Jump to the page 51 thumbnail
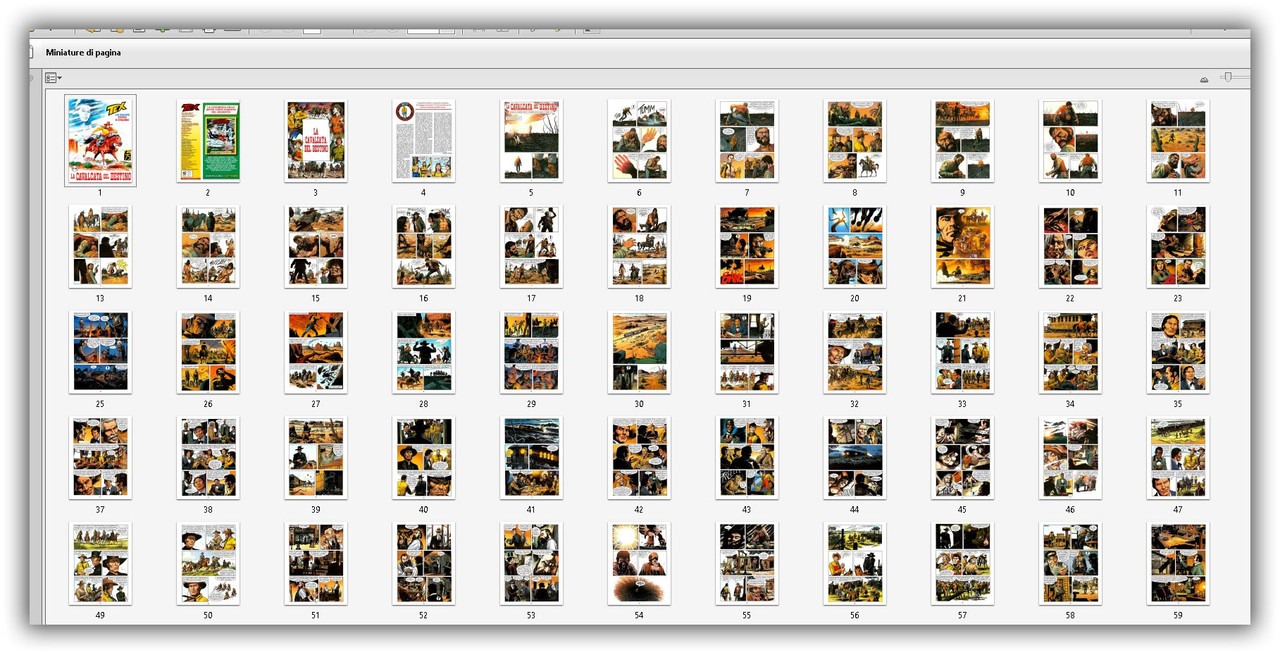The width and height of the screenshot is (1280, 654). [x=315, y=564]
